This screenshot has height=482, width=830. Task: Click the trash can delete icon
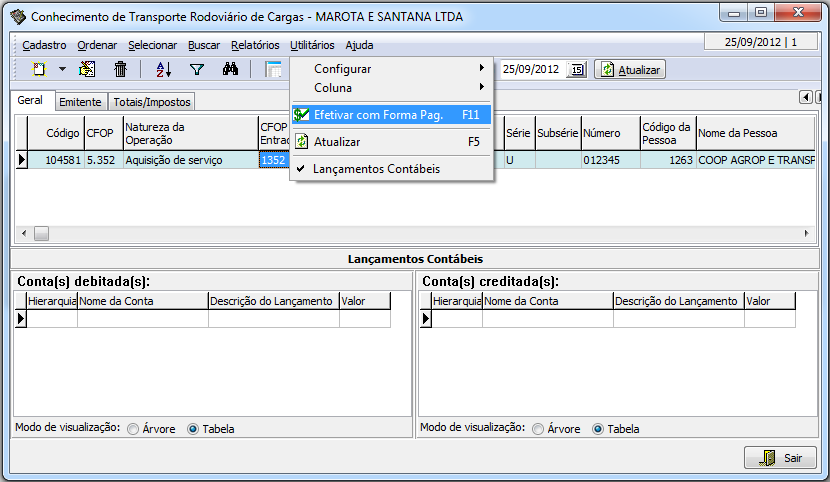click(120, 69)
